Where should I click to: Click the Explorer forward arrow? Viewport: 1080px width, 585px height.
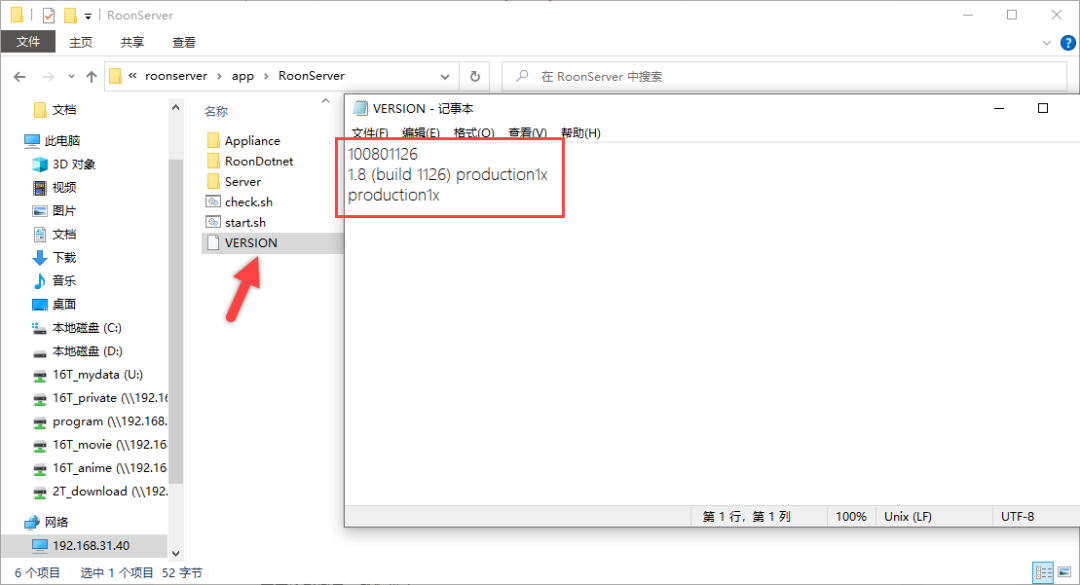click(48, 76)
